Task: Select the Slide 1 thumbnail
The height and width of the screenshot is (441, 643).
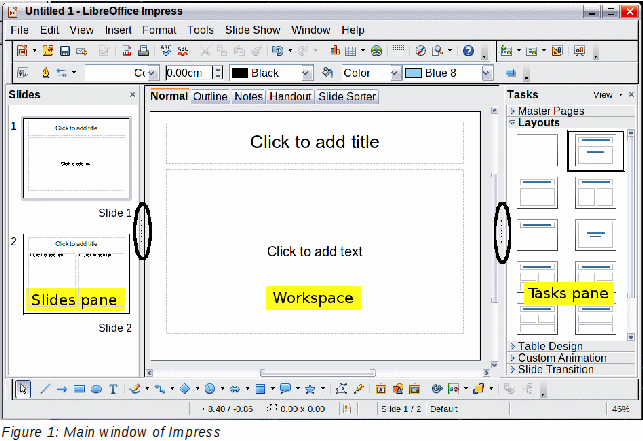Action: tap(77, 158)
